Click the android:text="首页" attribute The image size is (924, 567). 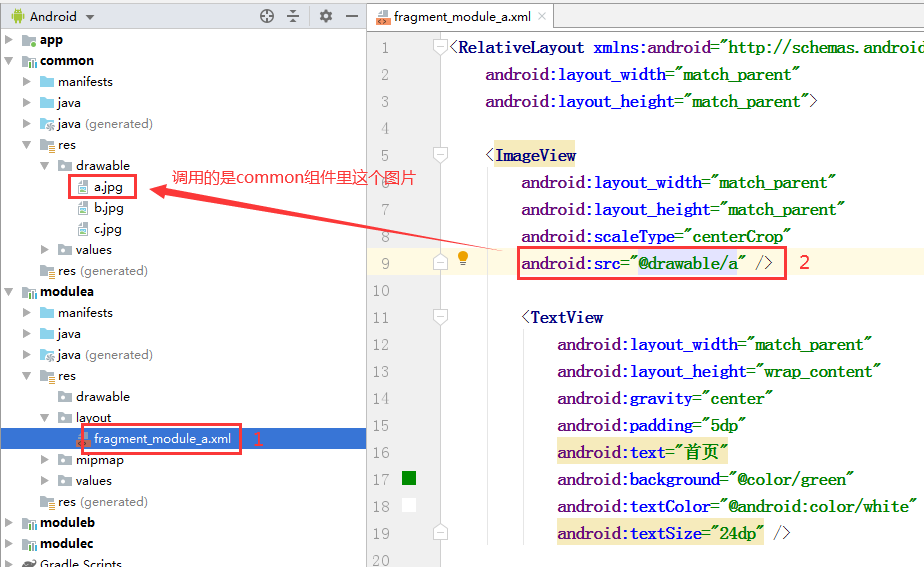642,452
